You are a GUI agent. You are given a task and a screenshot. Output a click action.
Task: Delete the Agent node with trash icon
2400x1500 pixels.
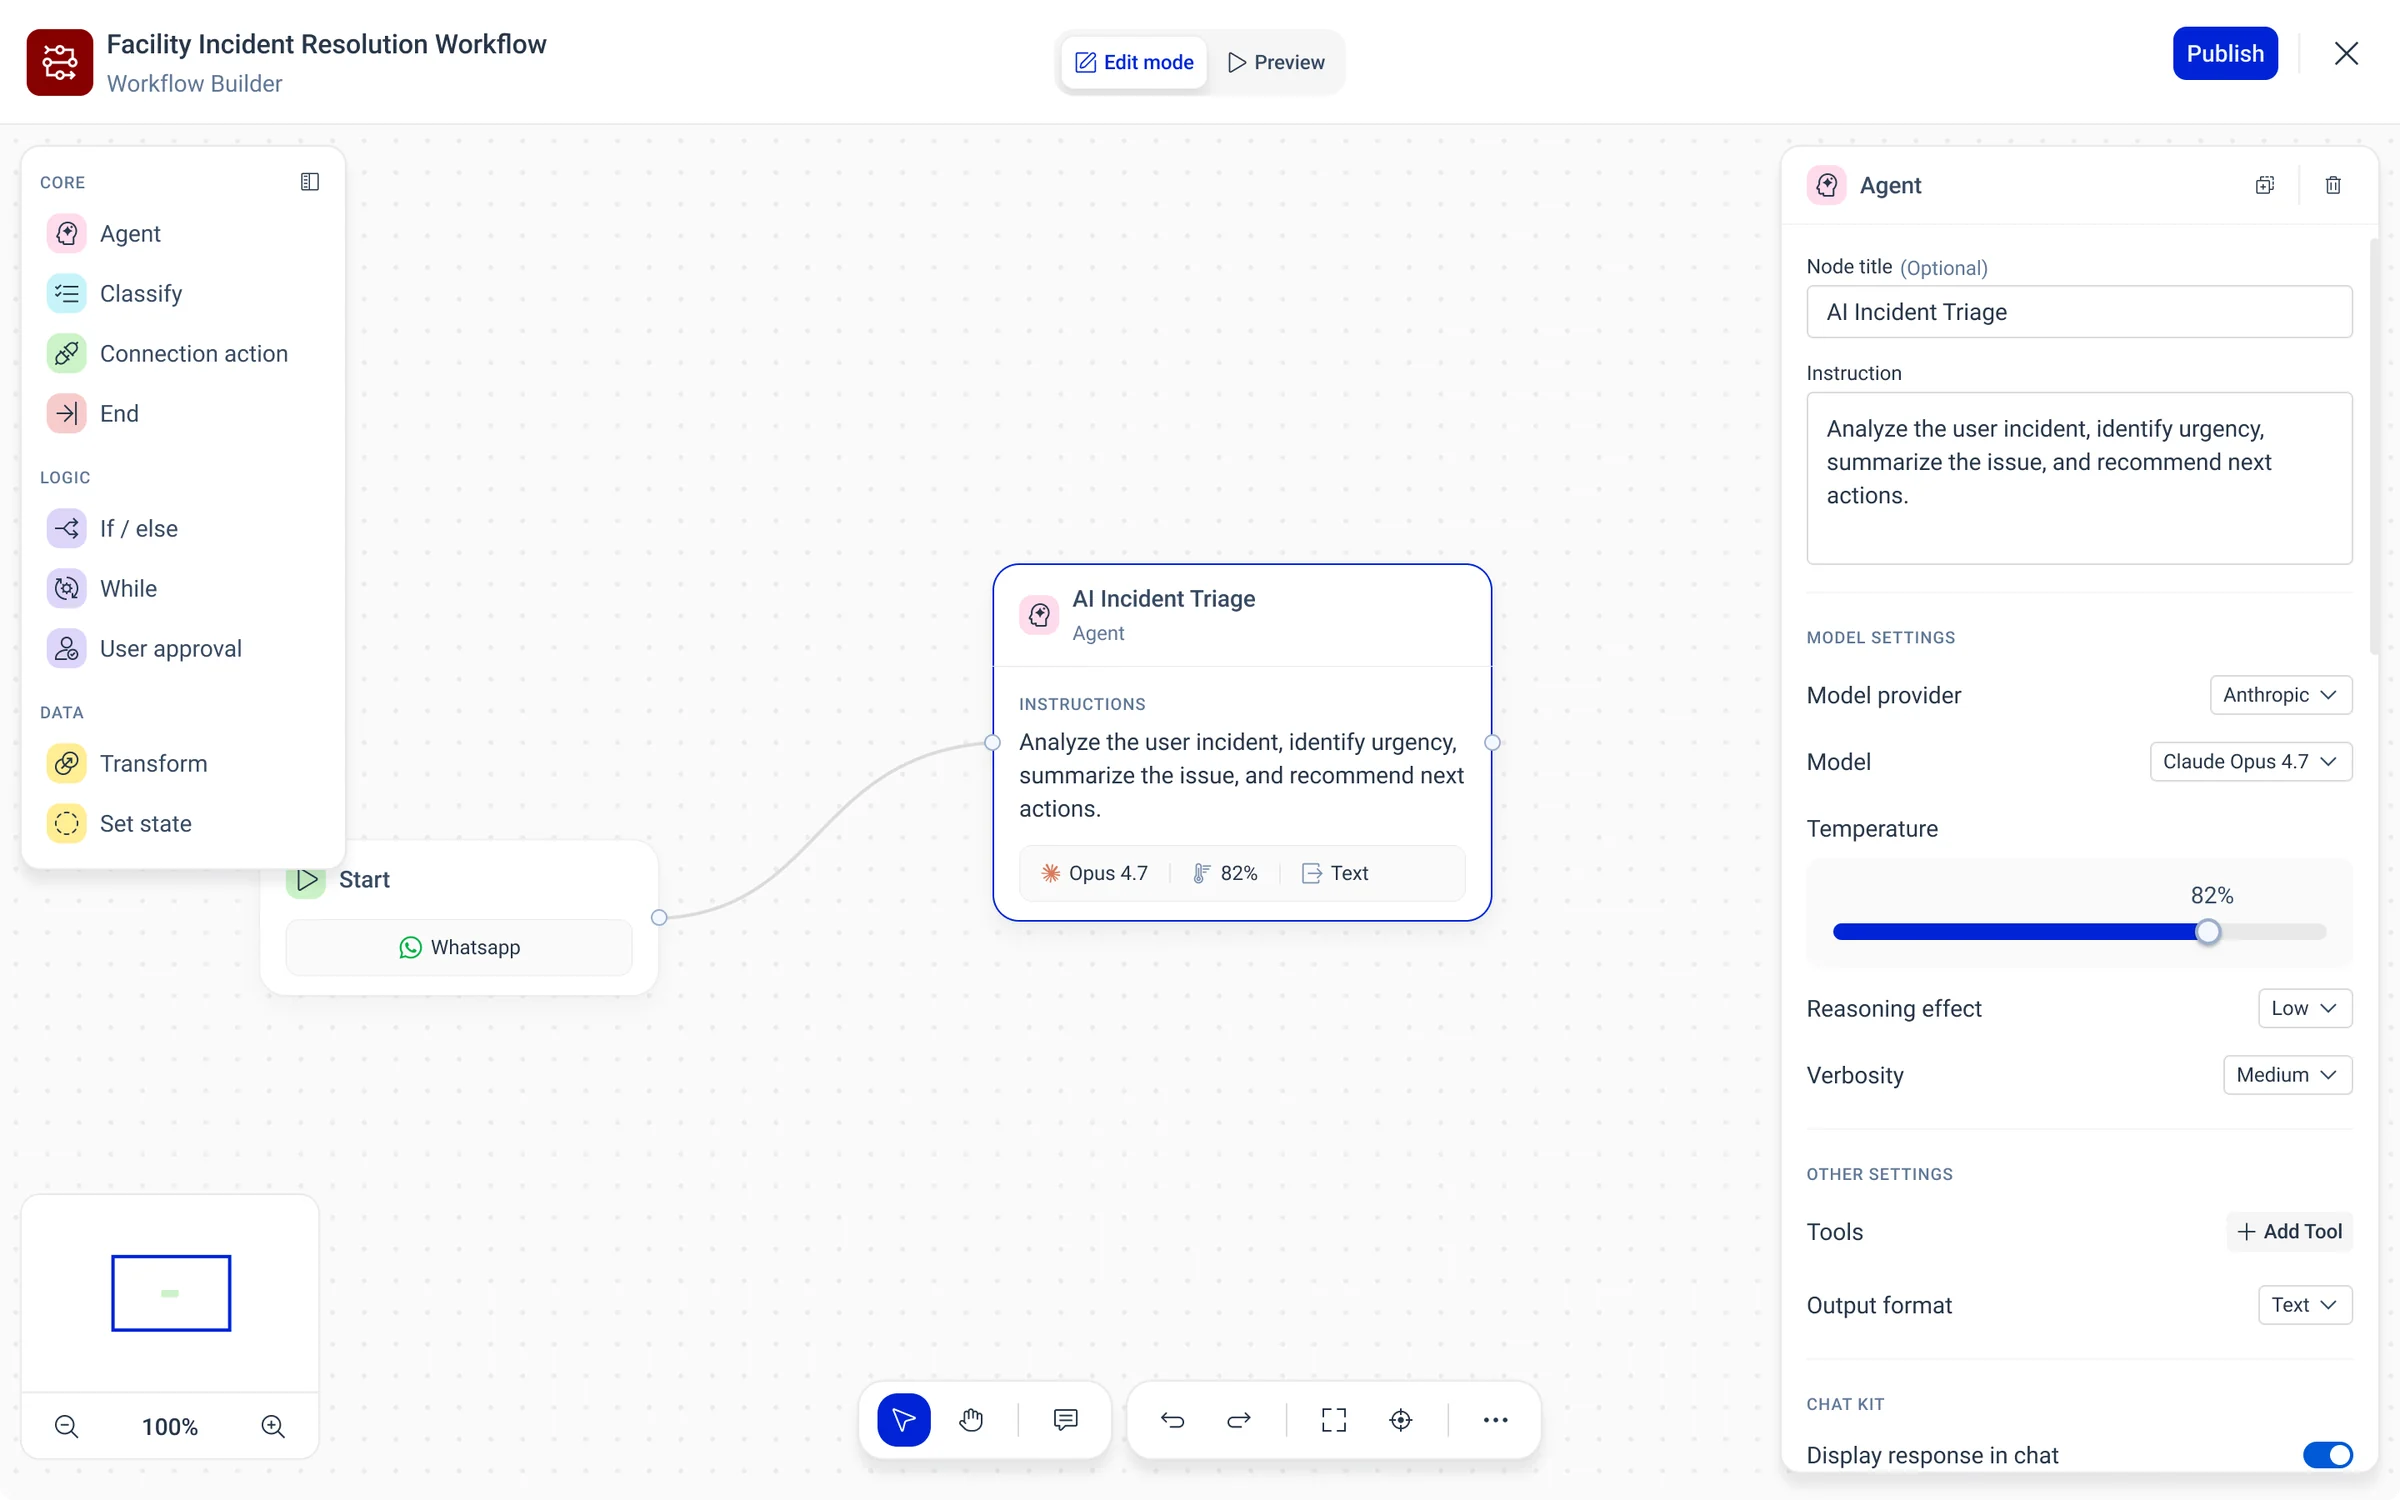point(2333,185)
